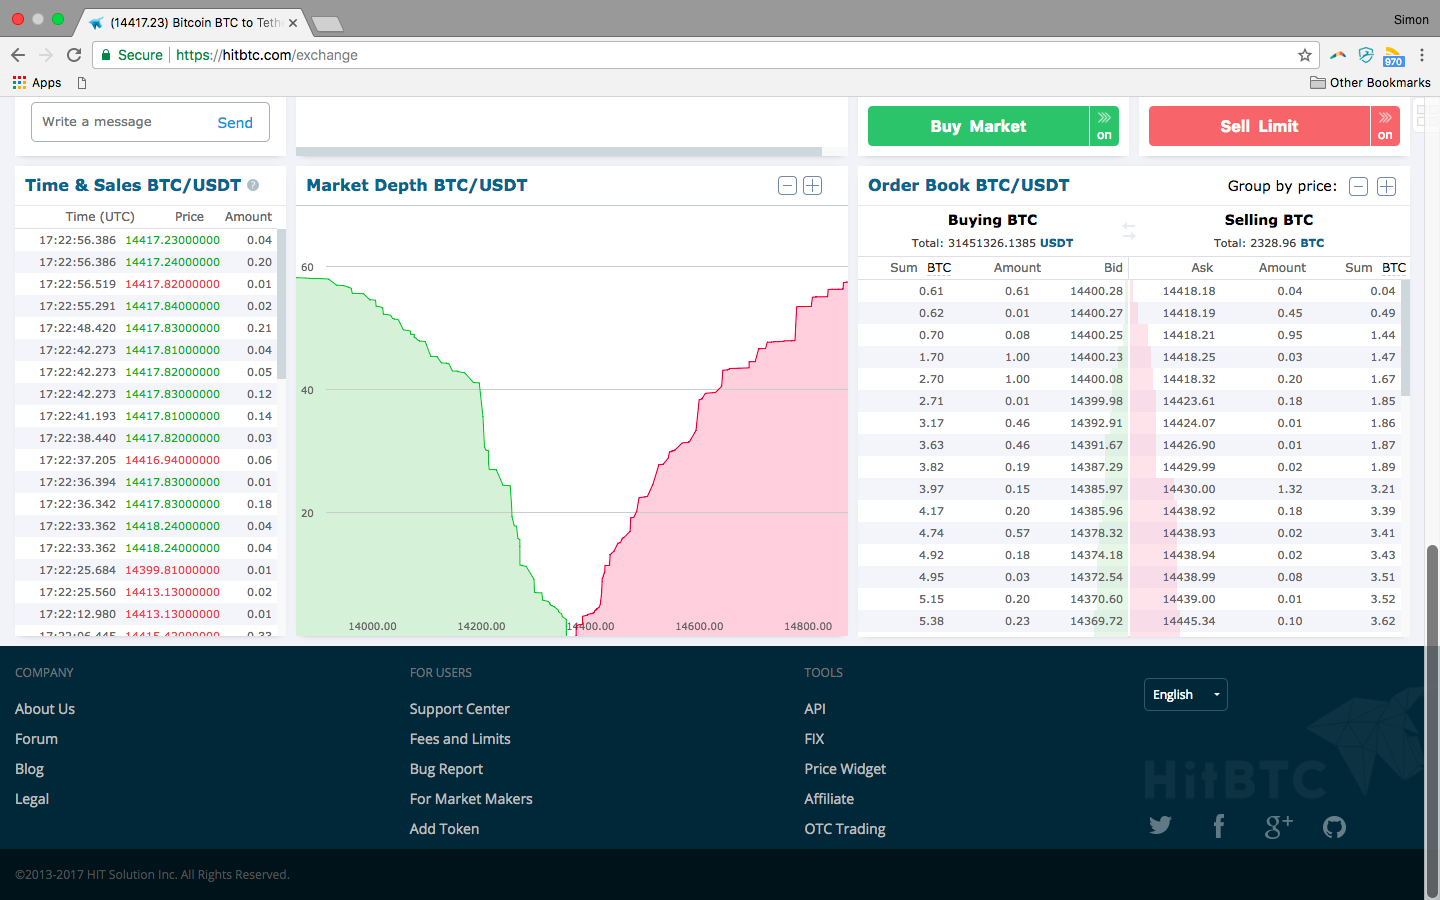Open the colorful arc extension icon
Viewport: 1440px width, 900px height.
[x=1338, y=55]
